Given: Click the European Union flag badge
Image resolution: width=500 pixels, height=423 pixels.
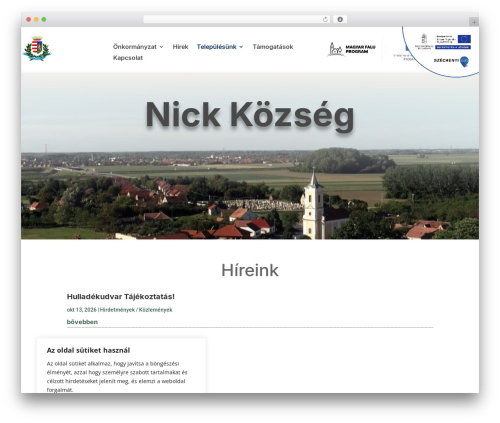Looking at the screenshot, I should pyautogui.click(x=464, y=39).
